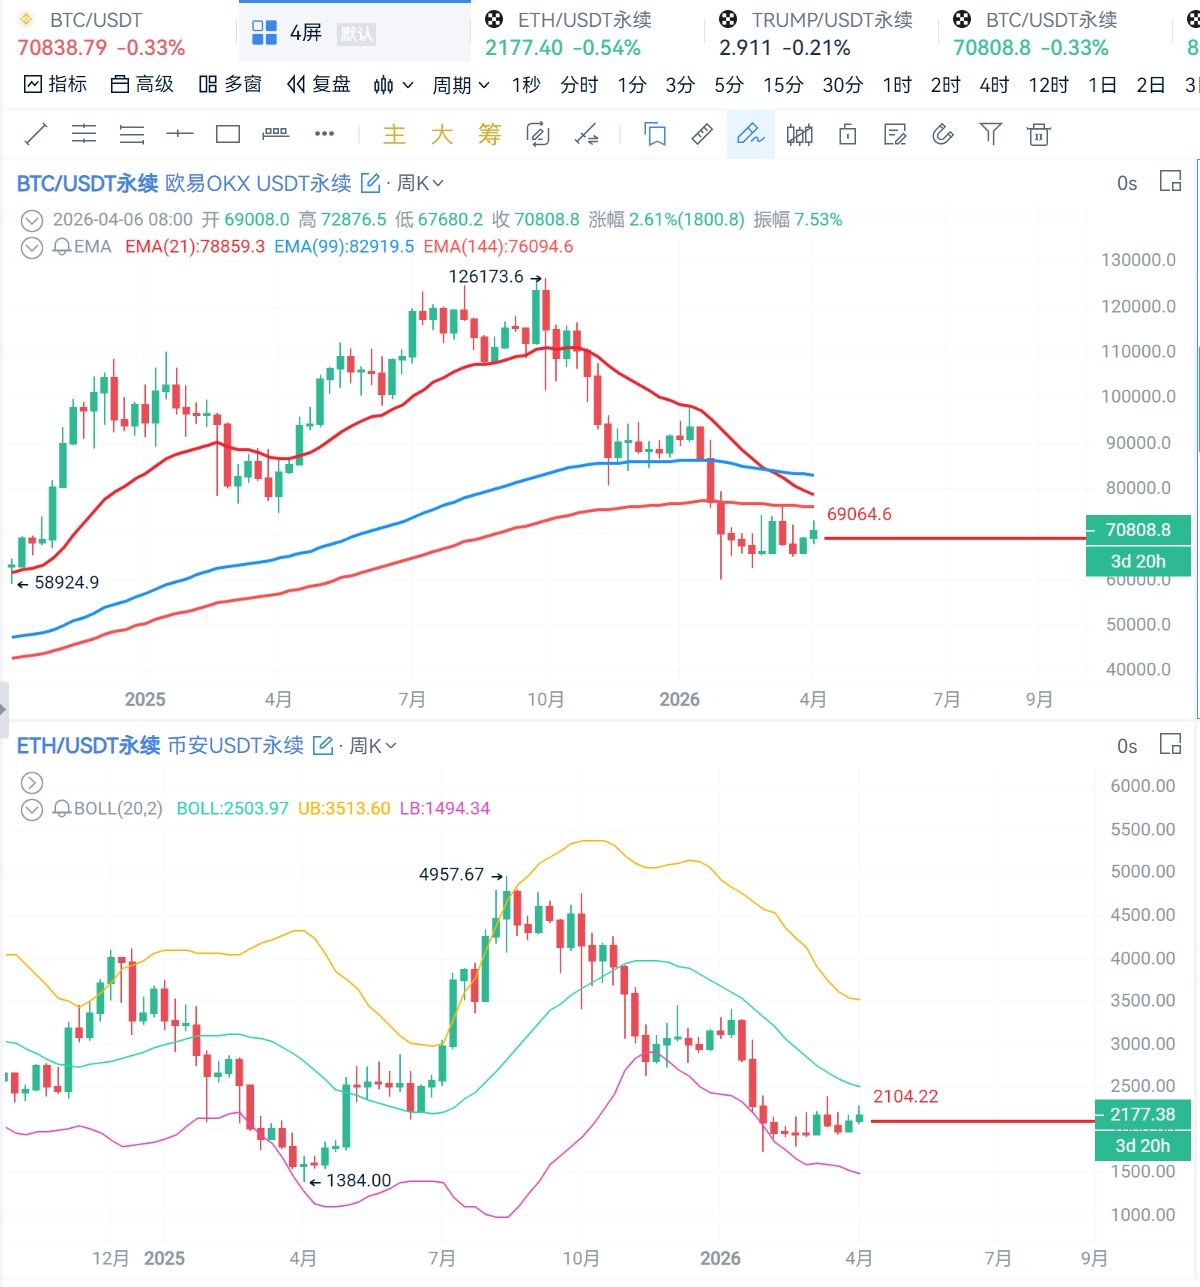This screenshot has width=1200, height=1287.
Task: Switch to the TRUMP/USDT永续 ticker tab
Action: pos(821,33)
